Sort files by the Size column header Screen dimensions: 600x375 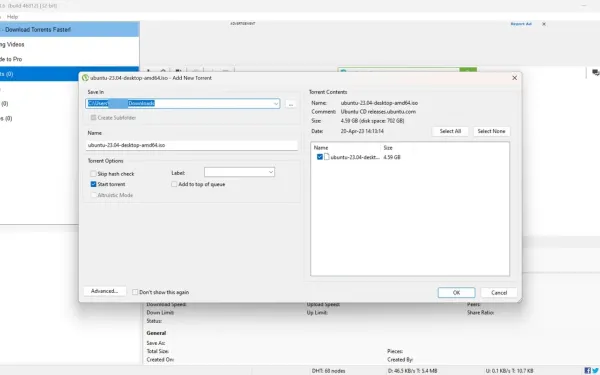point(388,148)
